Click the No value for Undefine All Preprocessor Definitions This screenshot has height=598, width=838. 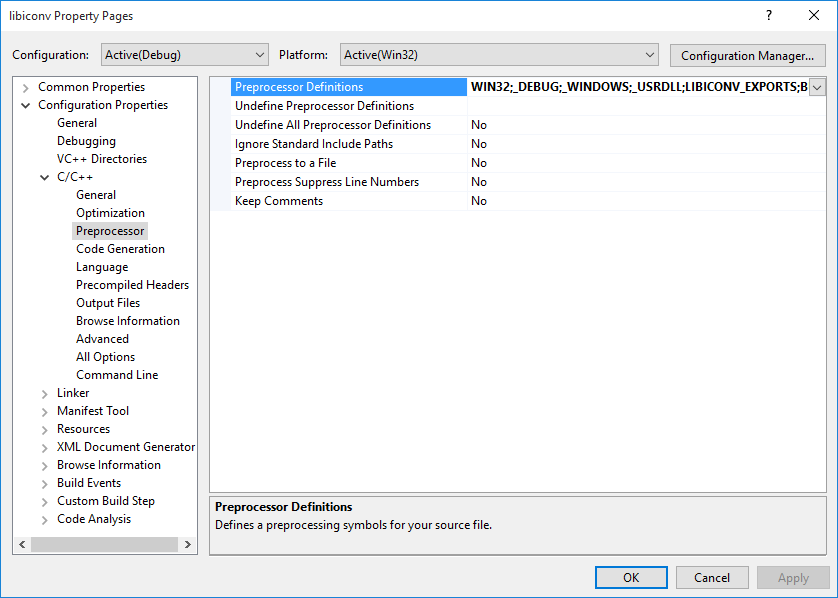[646, 125]
